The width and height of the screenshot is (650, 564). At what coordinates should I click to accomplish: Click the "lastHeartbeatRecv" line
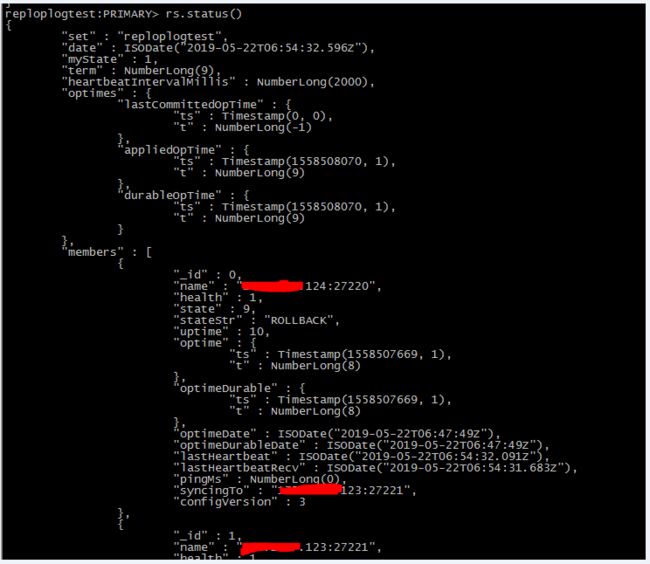[x=375, y=468]
